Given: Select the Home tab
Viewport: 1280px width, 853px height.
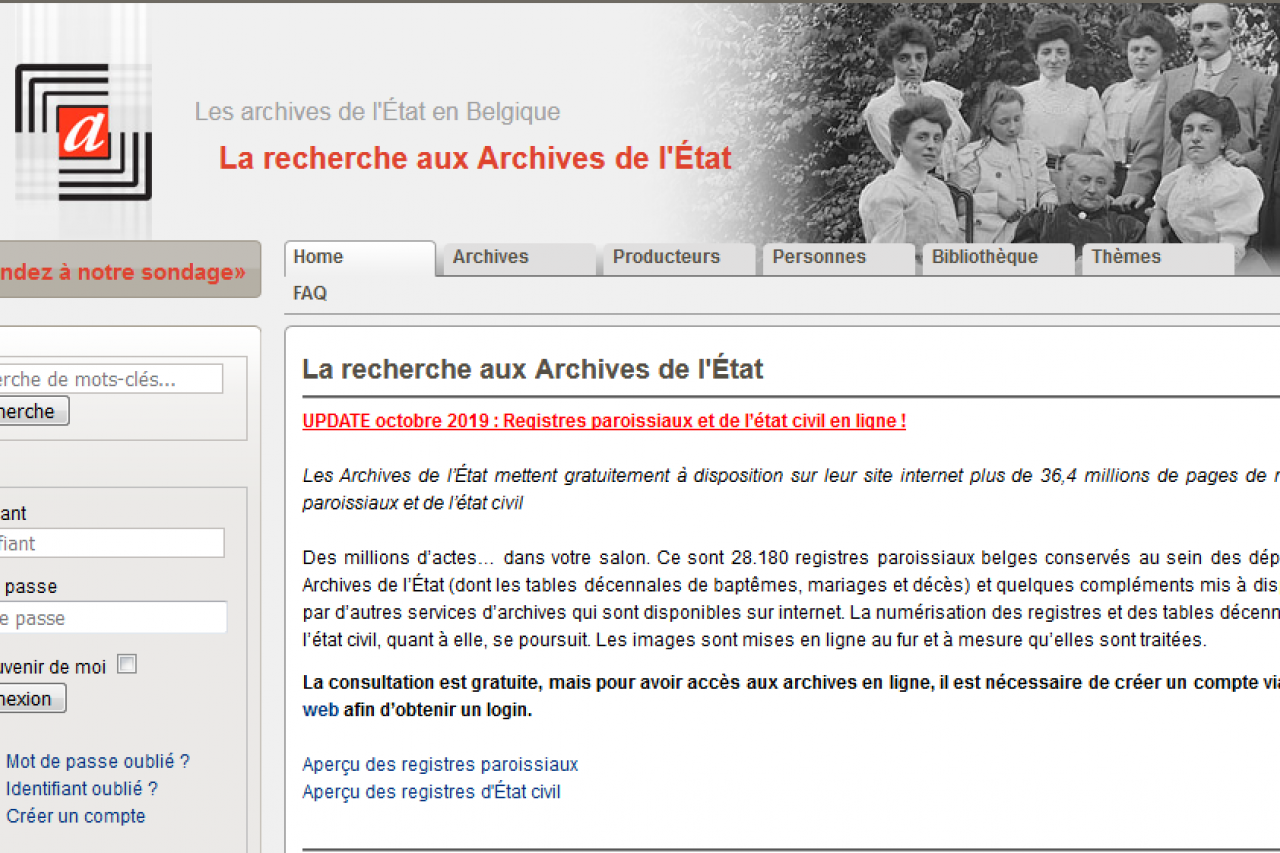Looking at the screenshot, I should (360, 258).
